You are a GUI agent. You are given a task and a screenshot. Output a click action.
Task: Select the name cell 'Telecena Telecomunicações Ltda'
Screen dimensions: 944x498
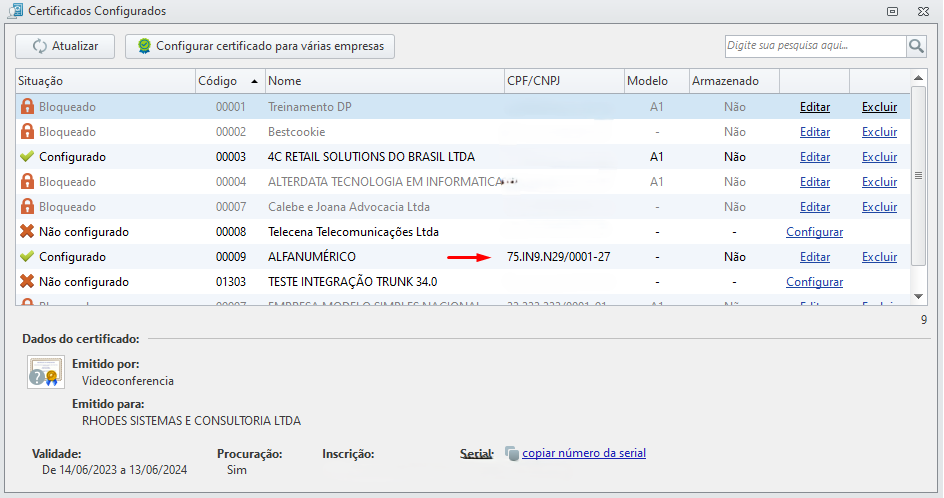(x=353, y=232)
